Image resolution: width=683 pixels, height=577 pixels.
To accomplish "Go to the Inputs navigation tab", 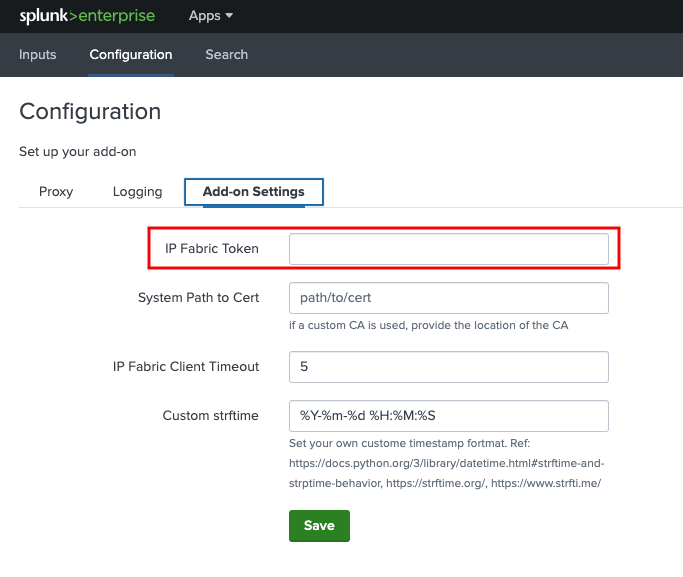I will pos(38,55).
